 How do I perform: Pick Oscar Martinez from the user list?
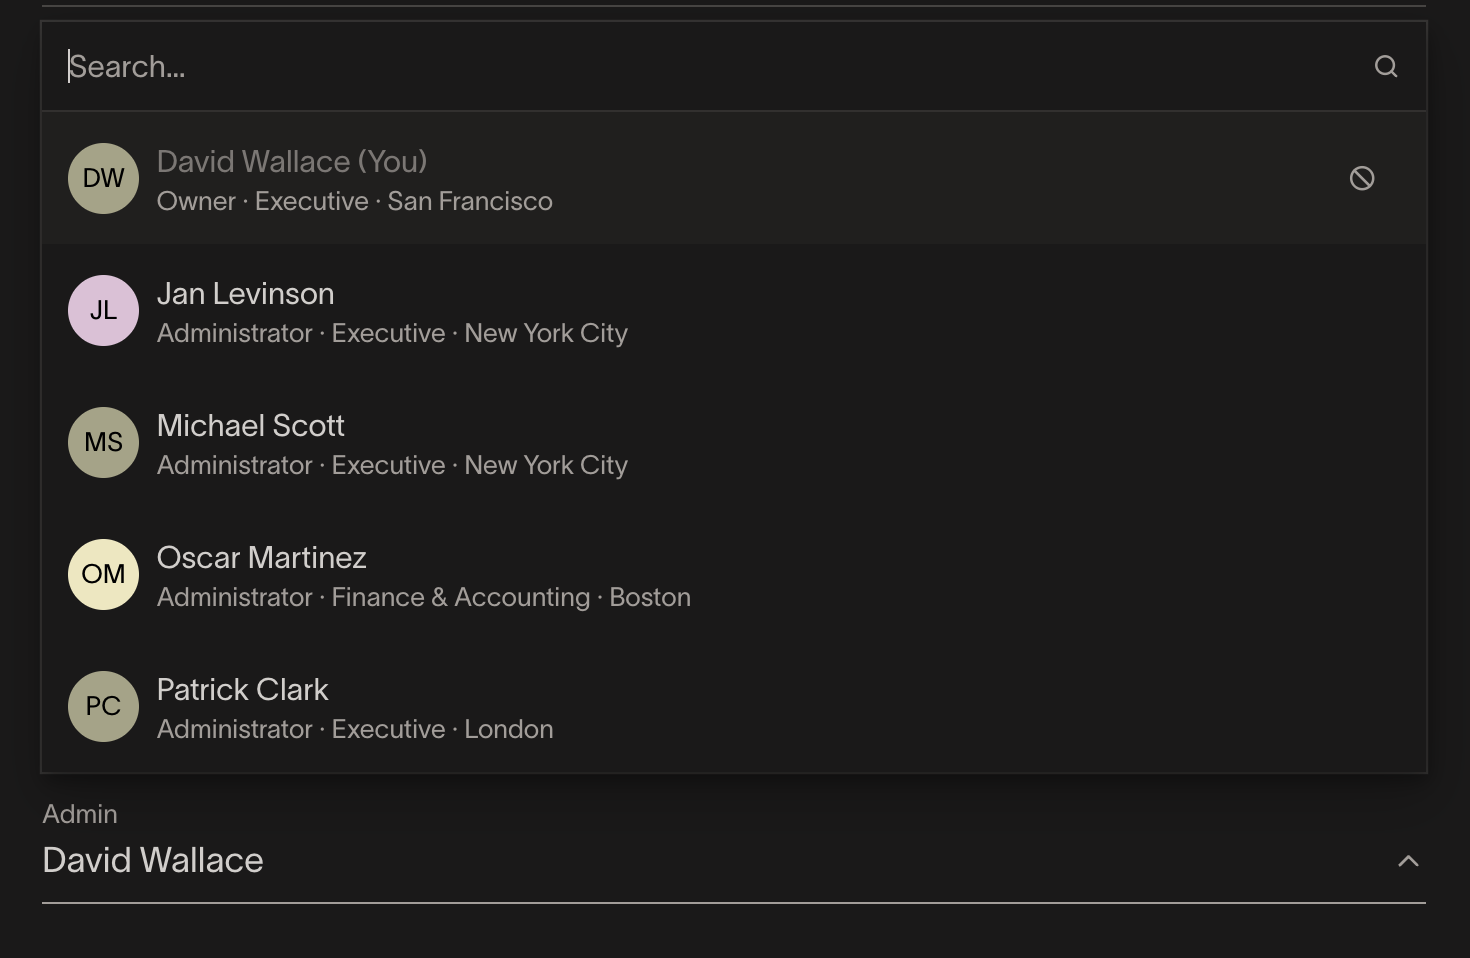tap(734, 574)
